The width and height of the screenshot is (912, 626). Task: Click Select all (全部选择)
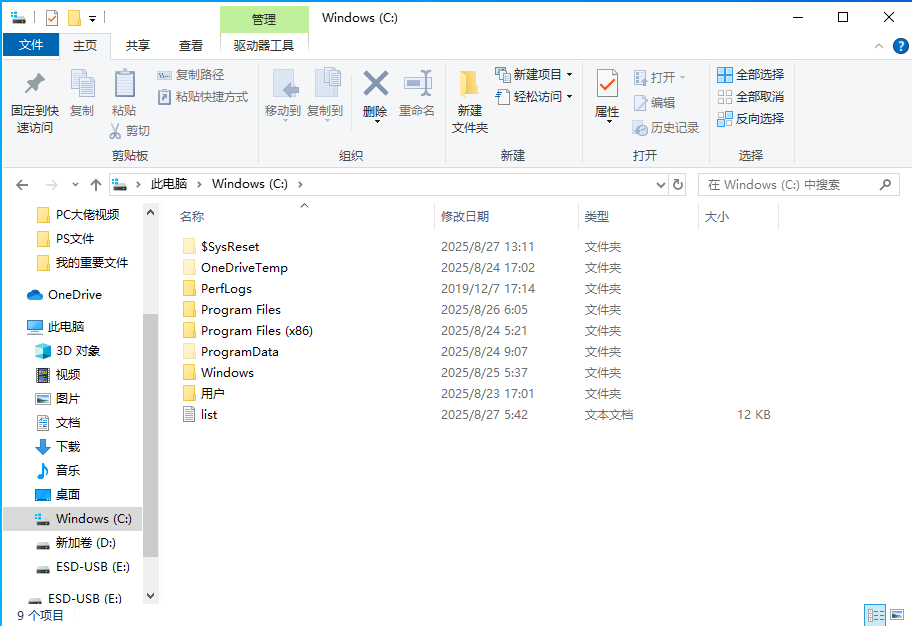(x=751, y=74)
